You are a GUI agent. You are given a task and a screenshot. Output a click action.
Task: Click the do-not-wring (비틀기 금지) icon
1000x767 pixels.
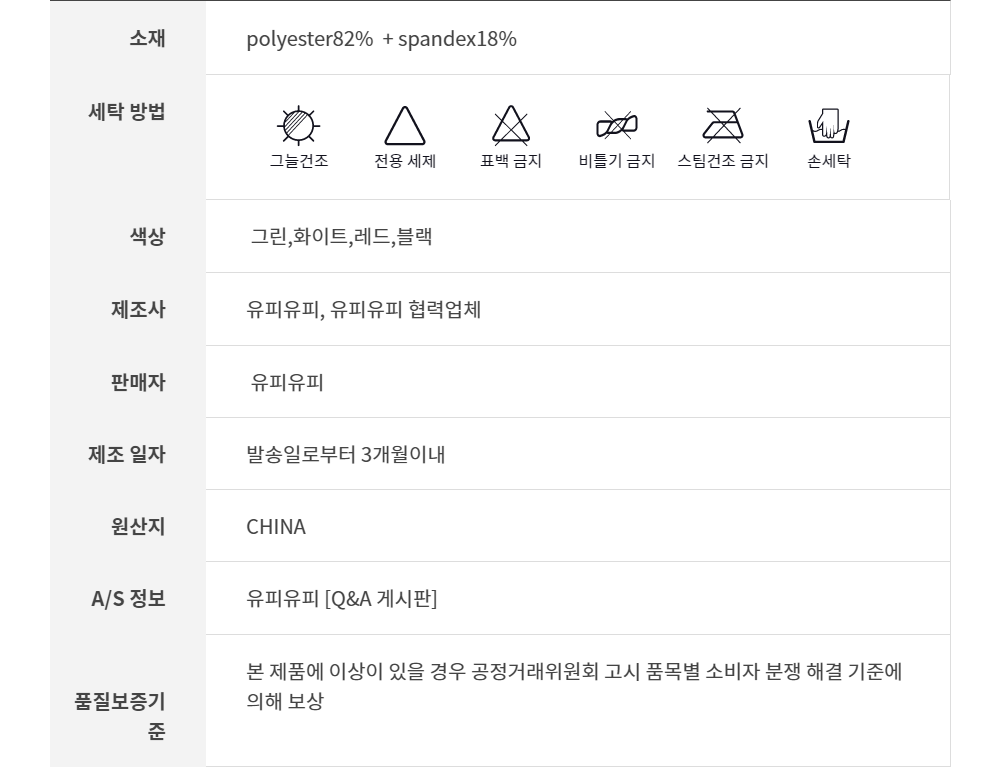click(x=616, y=126)
